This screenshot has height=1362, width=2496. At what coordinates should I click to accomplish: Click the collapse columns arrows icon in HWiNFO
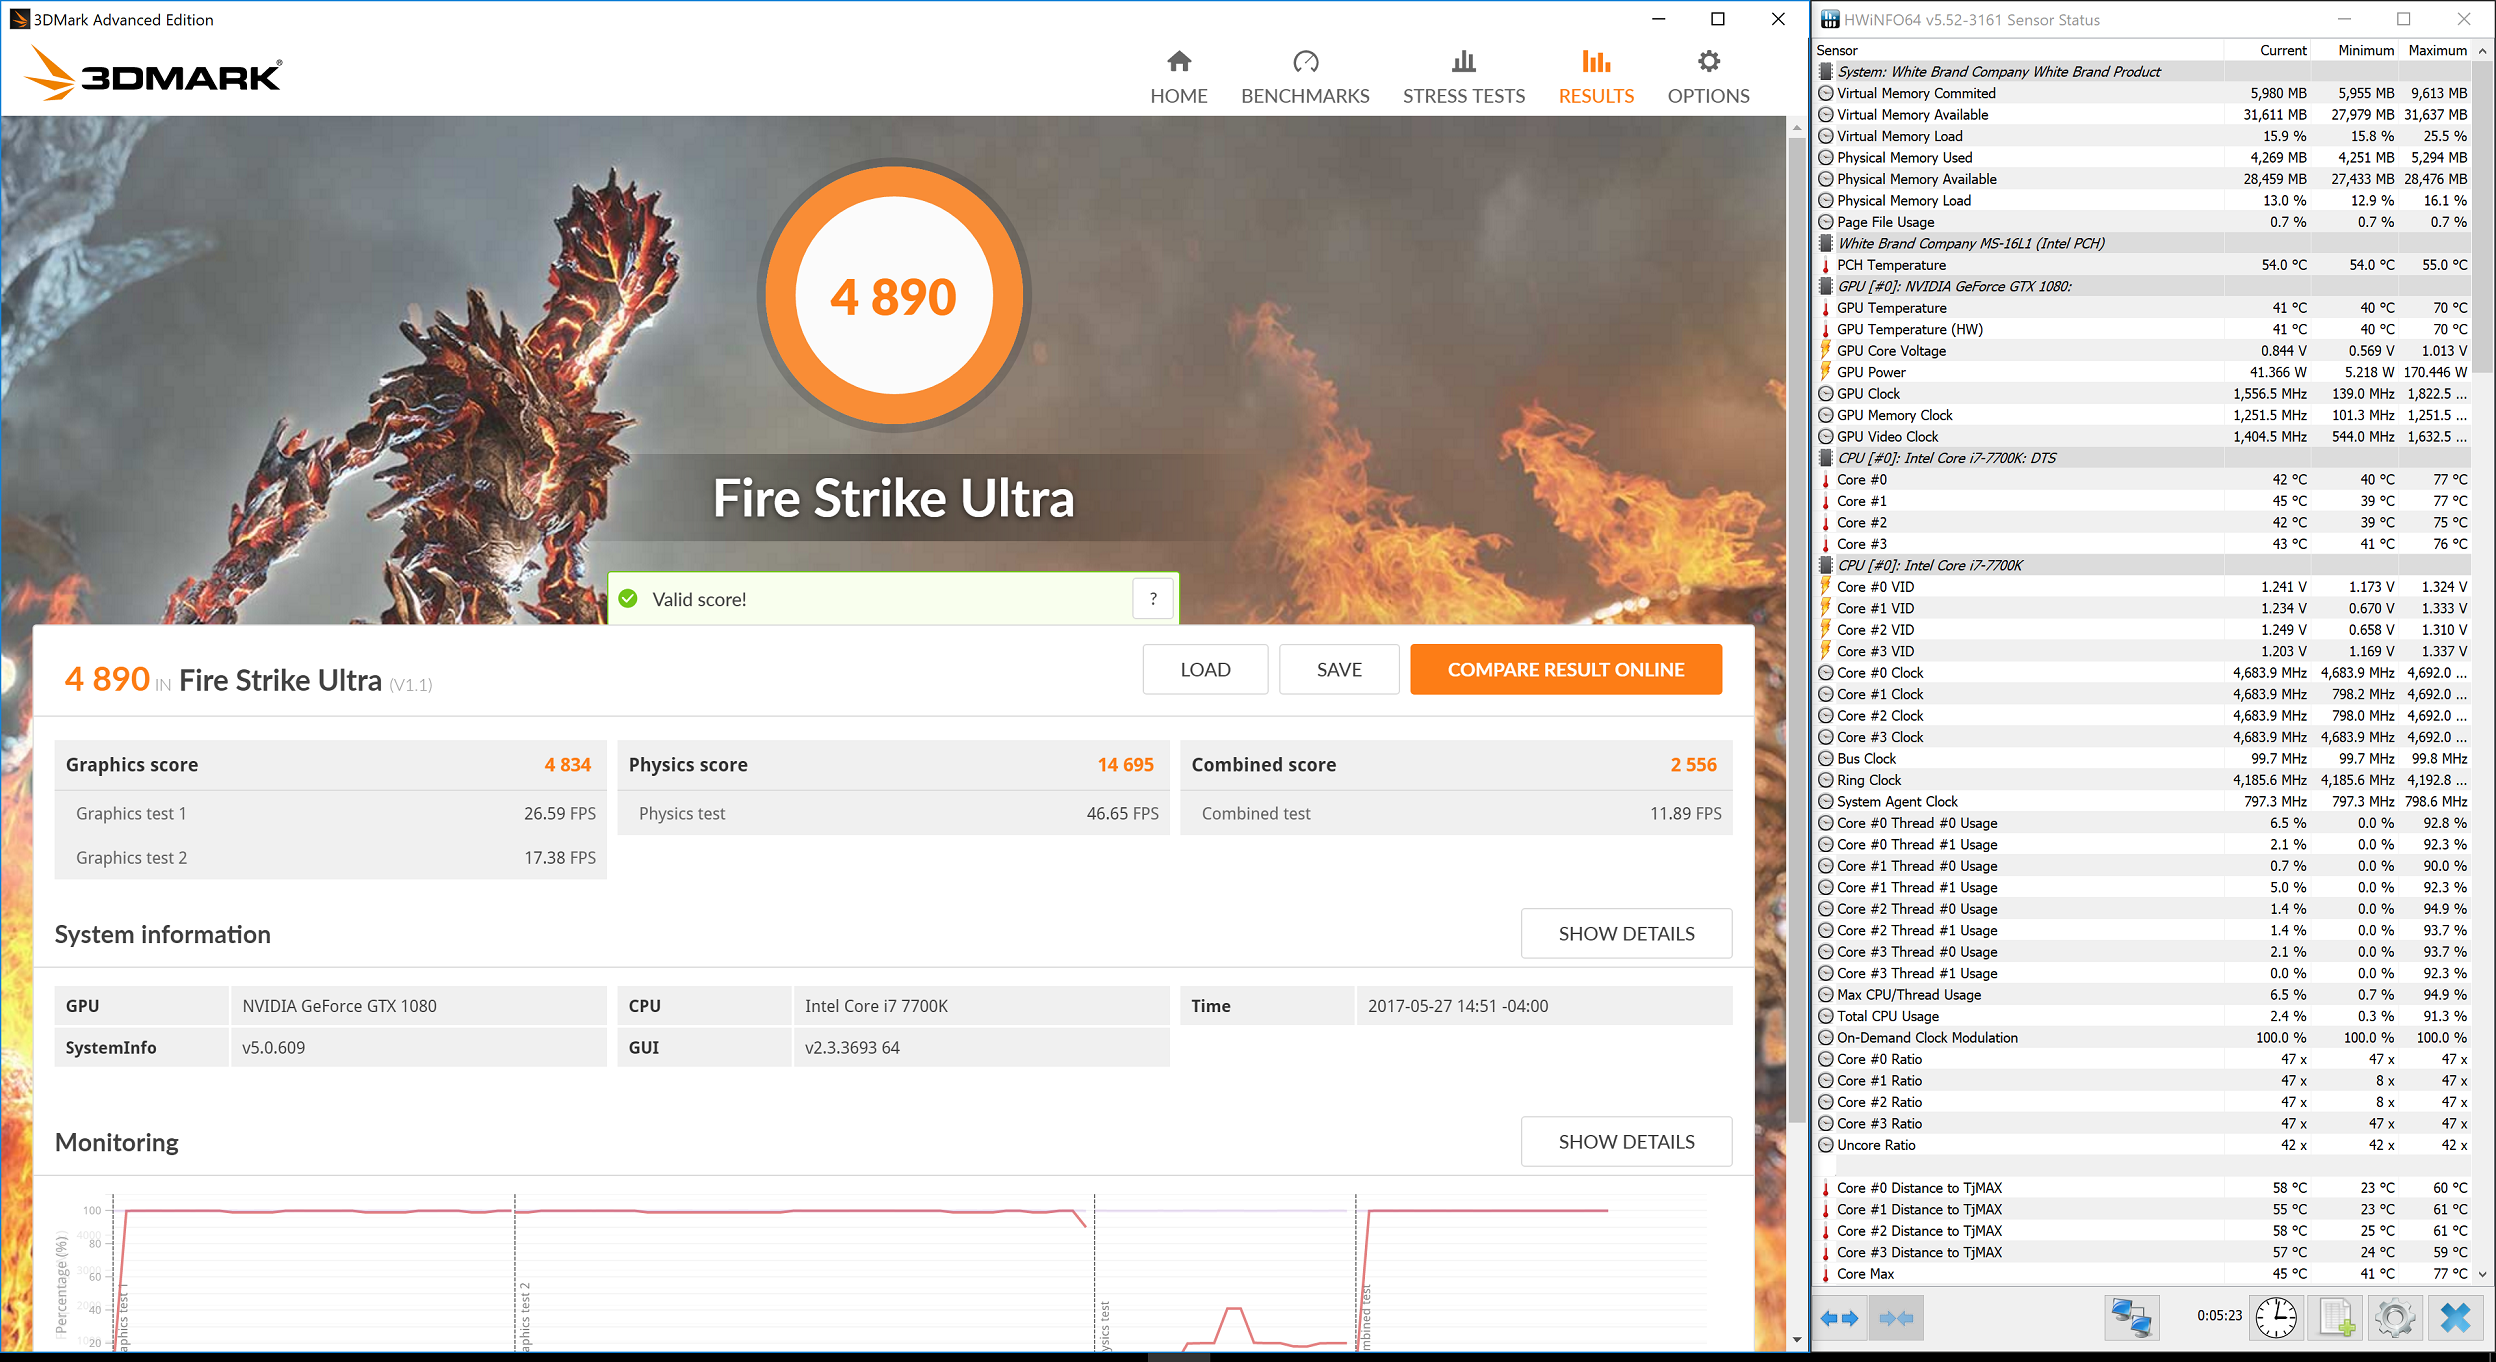coord(1896,1318)
